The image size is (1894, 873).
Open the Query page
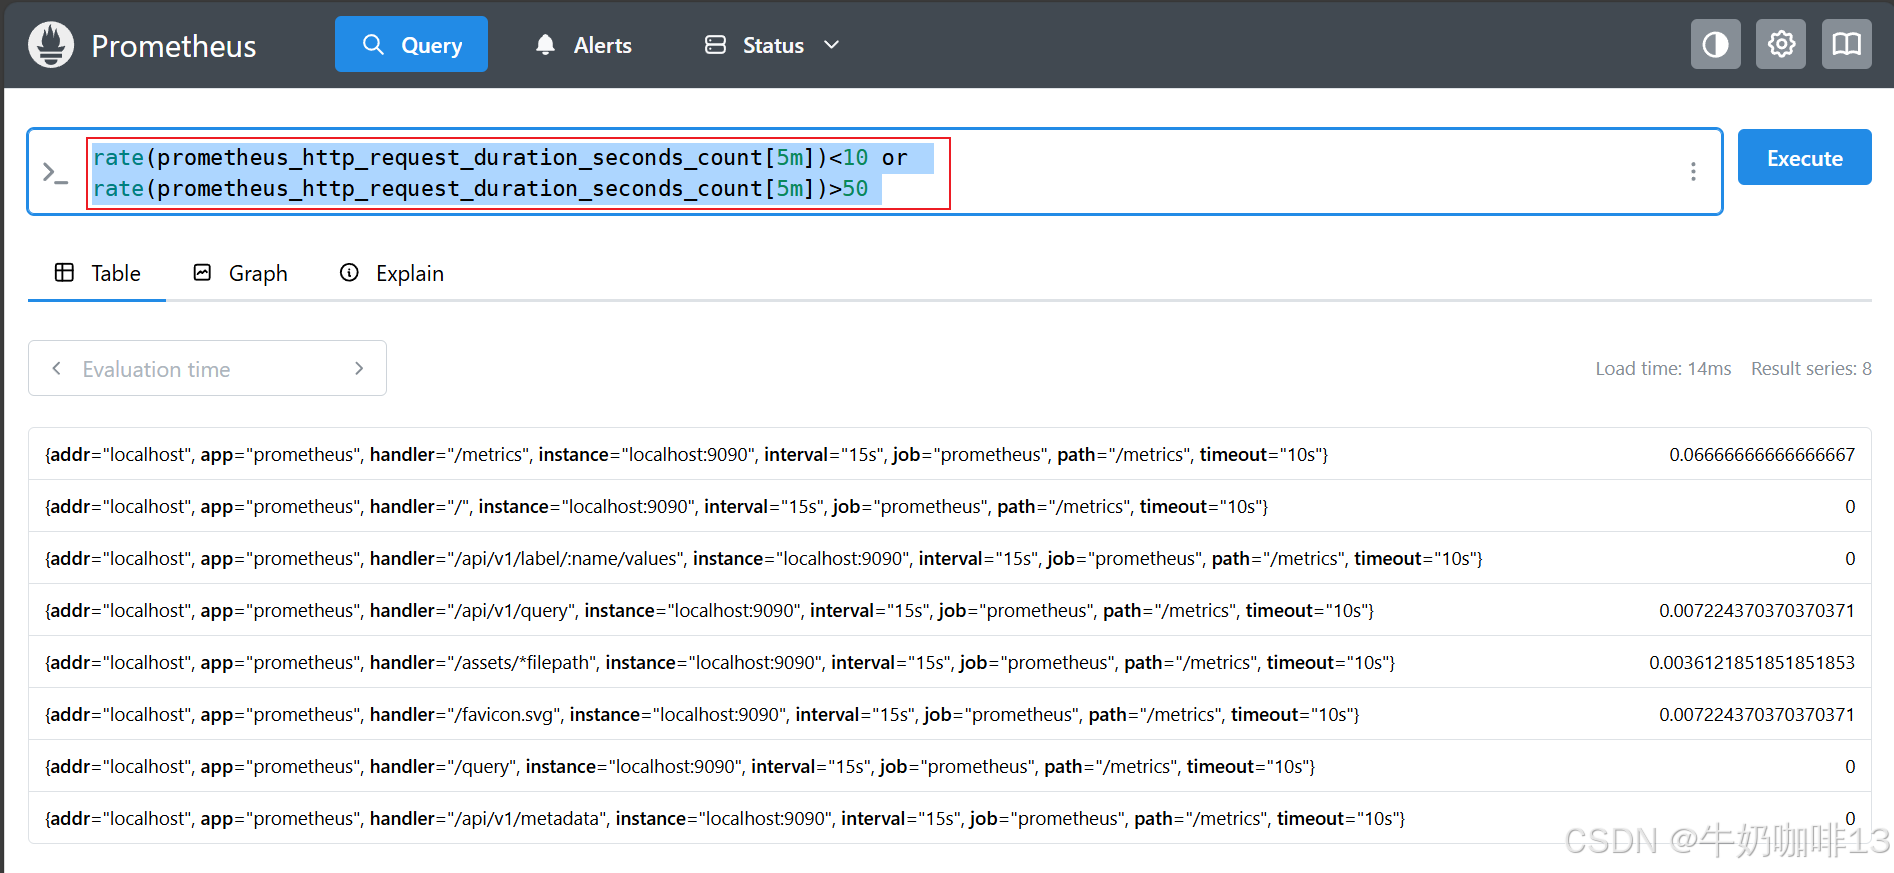[411, 44]
